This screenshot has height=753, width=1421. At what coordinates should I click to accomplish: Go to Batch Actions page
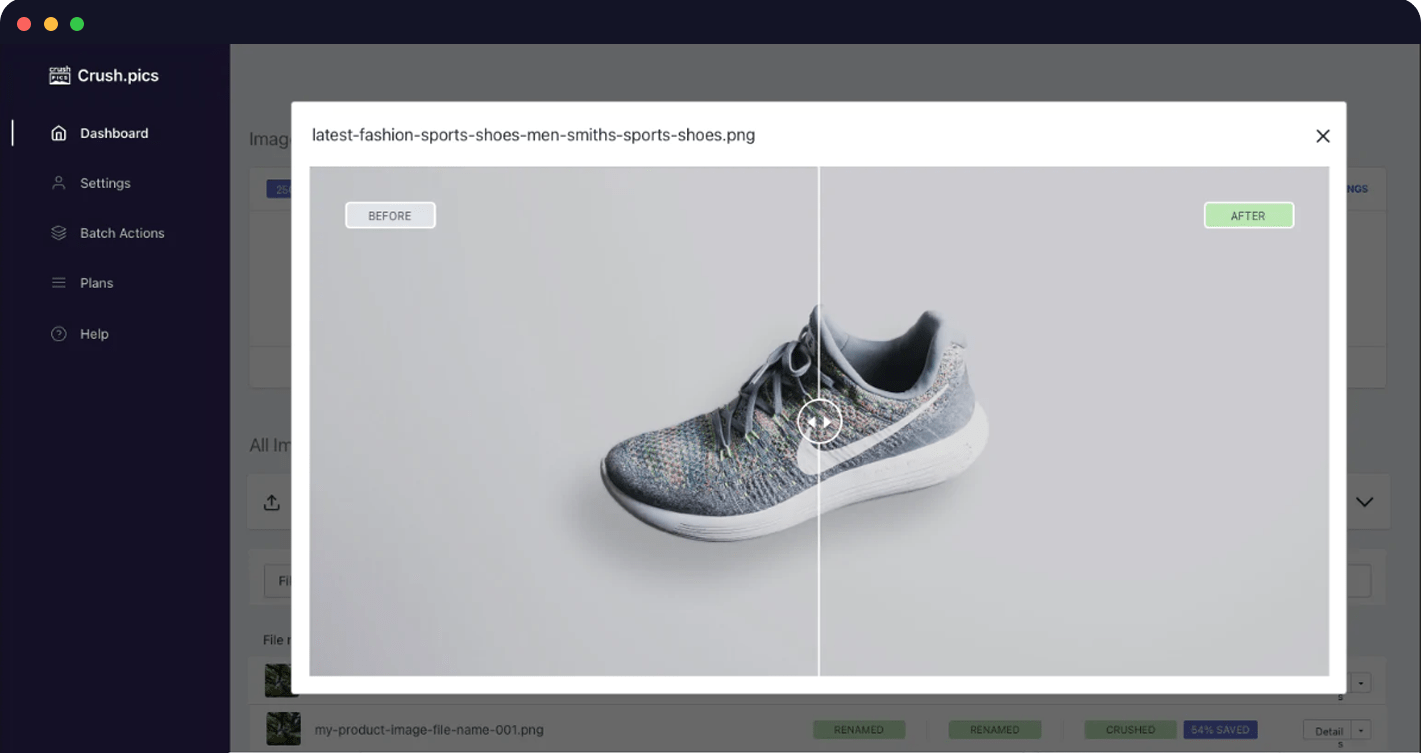coord(122,233)
